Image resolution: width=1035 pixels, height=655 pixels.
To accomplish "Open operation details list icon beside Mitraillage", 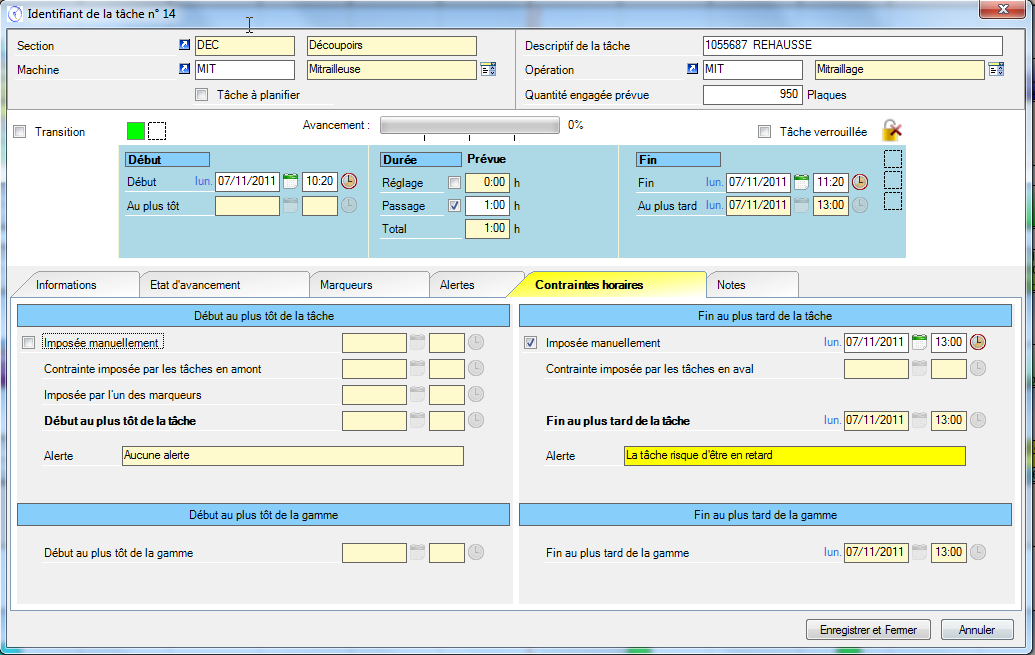I will [x=996, y=69].
